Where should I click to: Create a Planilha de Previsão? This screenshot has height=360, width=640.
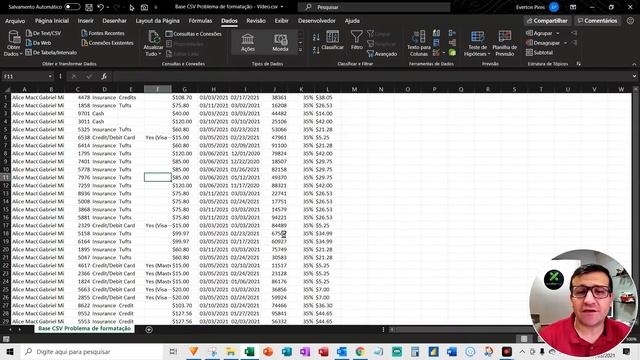[x=504, y=43]
